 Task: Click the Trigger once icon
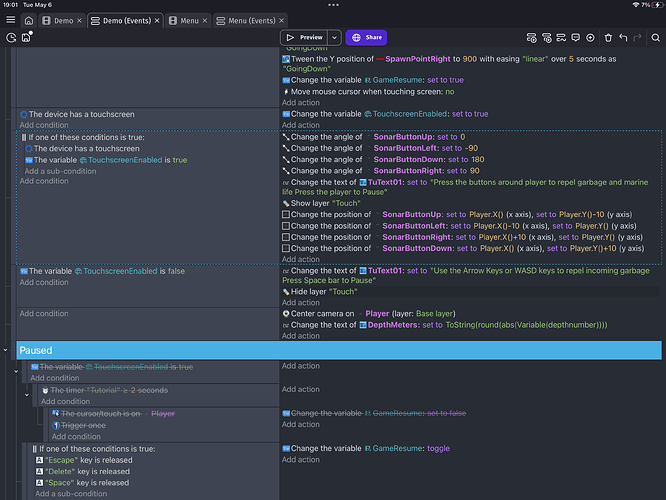click(56, 425)
